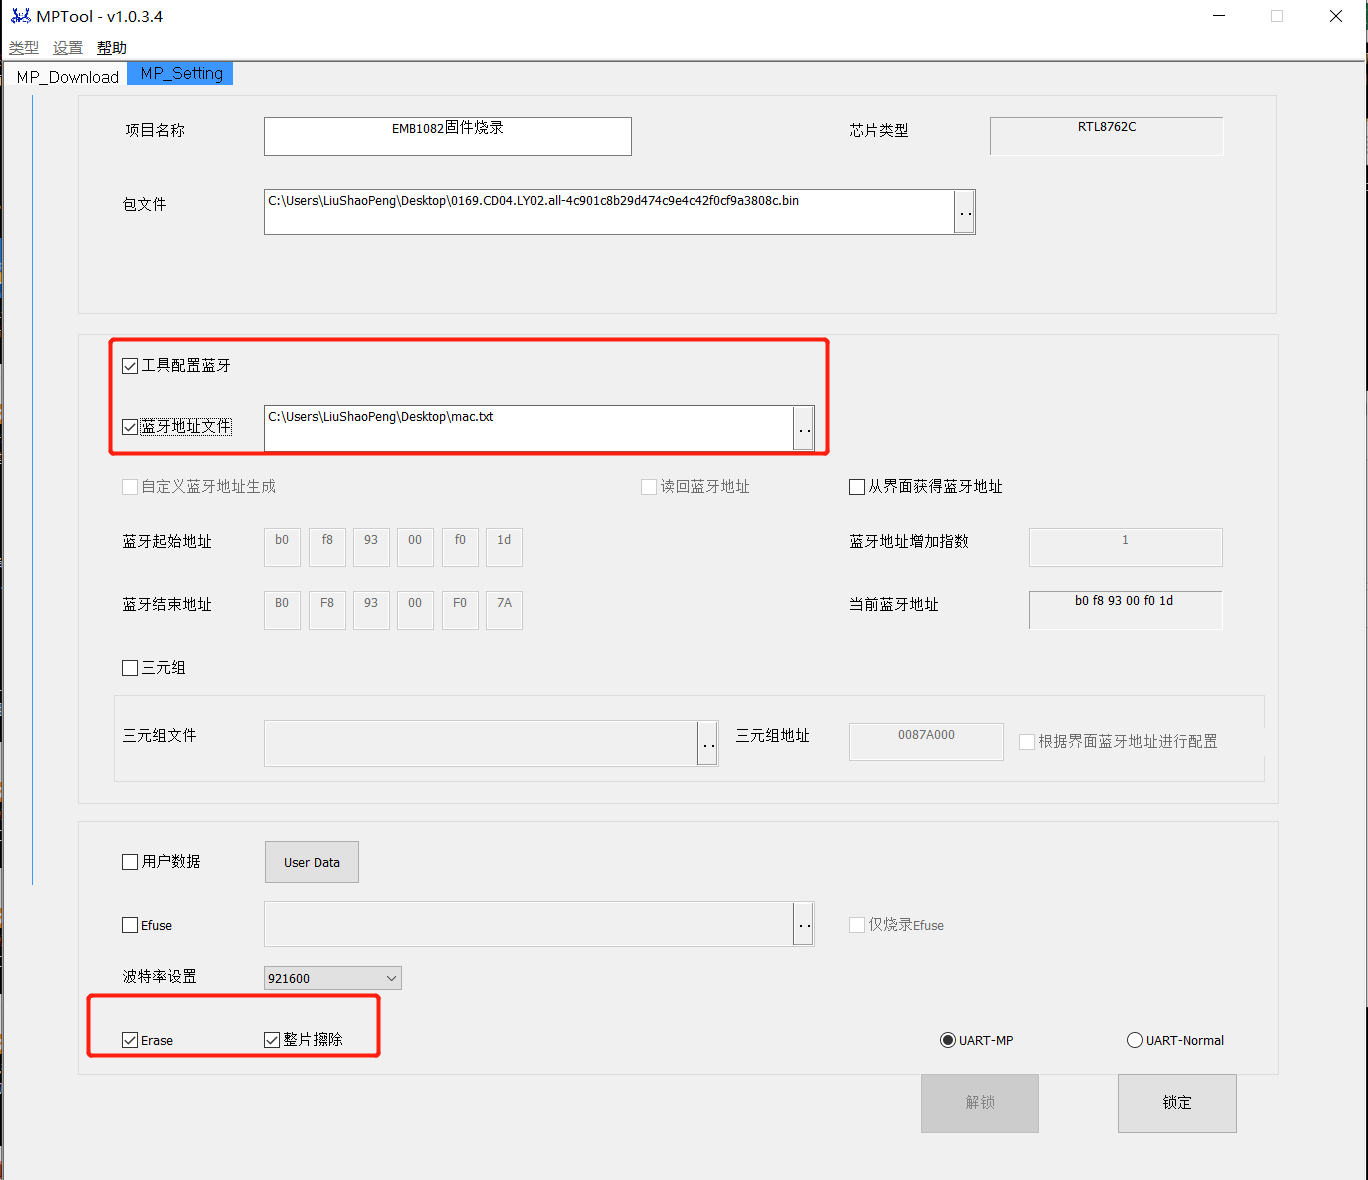The width and height of the screenshot is (1368, 1180).
Task: Enable the 三元组 checkbox
Action: tap(130, 668)
